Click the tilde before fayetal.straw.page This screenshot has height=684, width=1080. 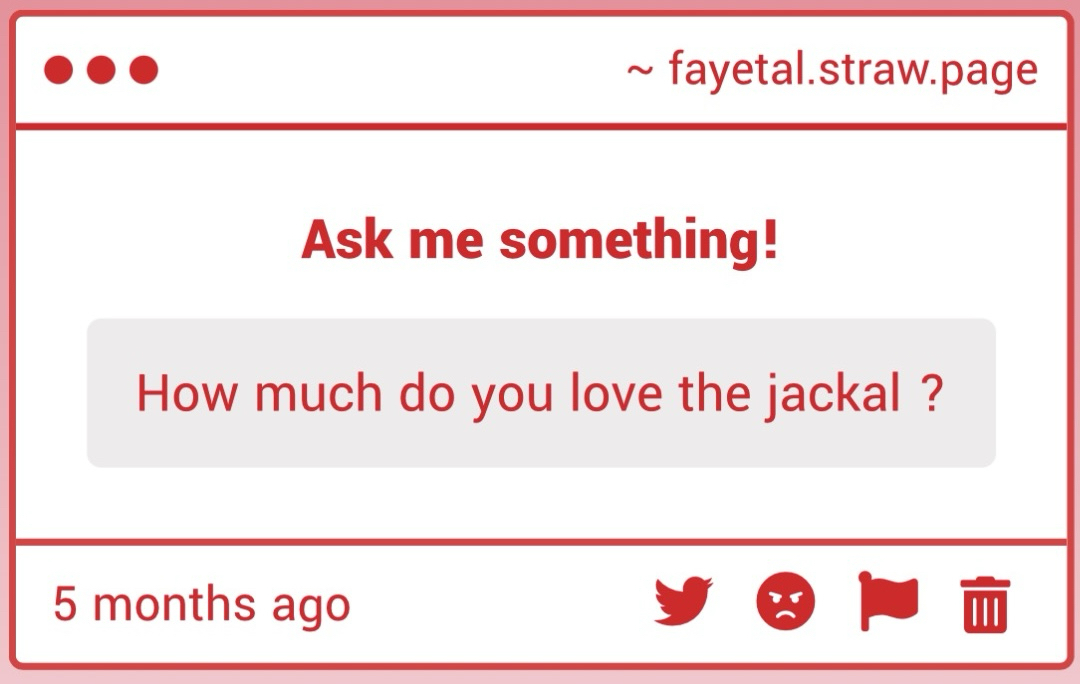[x=640, y=70]
